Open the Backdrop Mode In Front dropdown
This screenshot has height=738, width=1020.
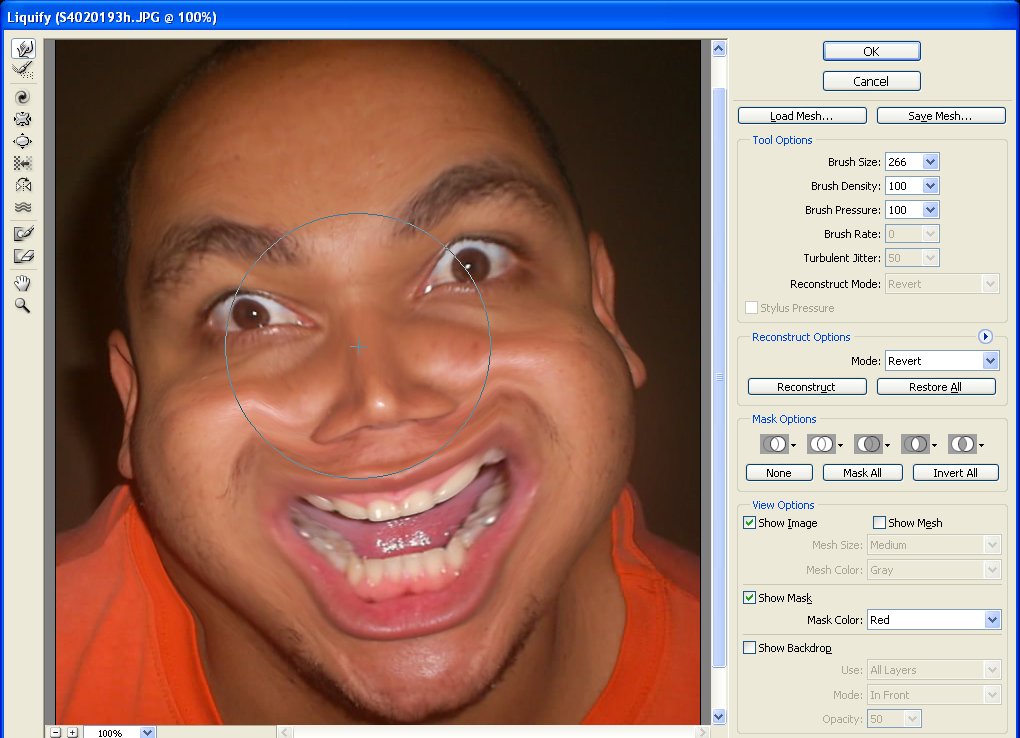pyautogui.click(x=933, y=694)
